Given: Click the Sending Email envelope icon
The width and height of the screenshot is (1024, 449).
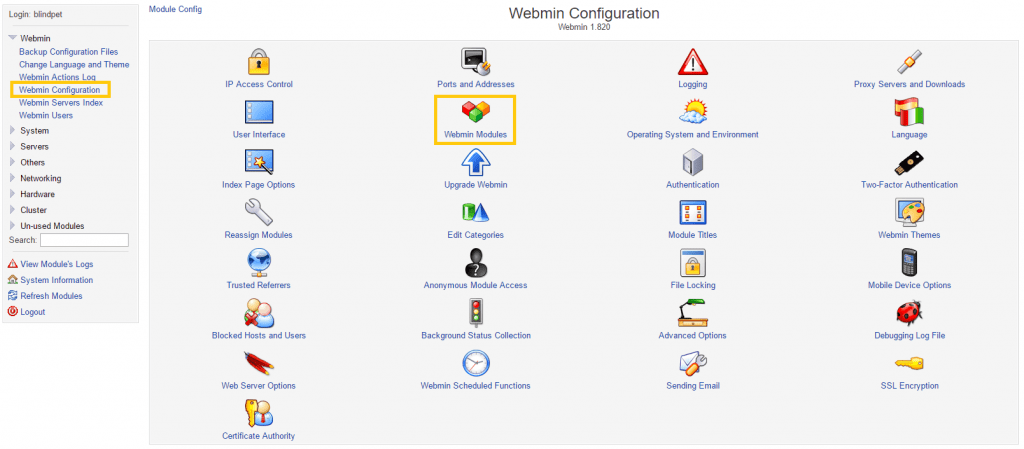Looking at the screenshot, I should click(692, 364).
